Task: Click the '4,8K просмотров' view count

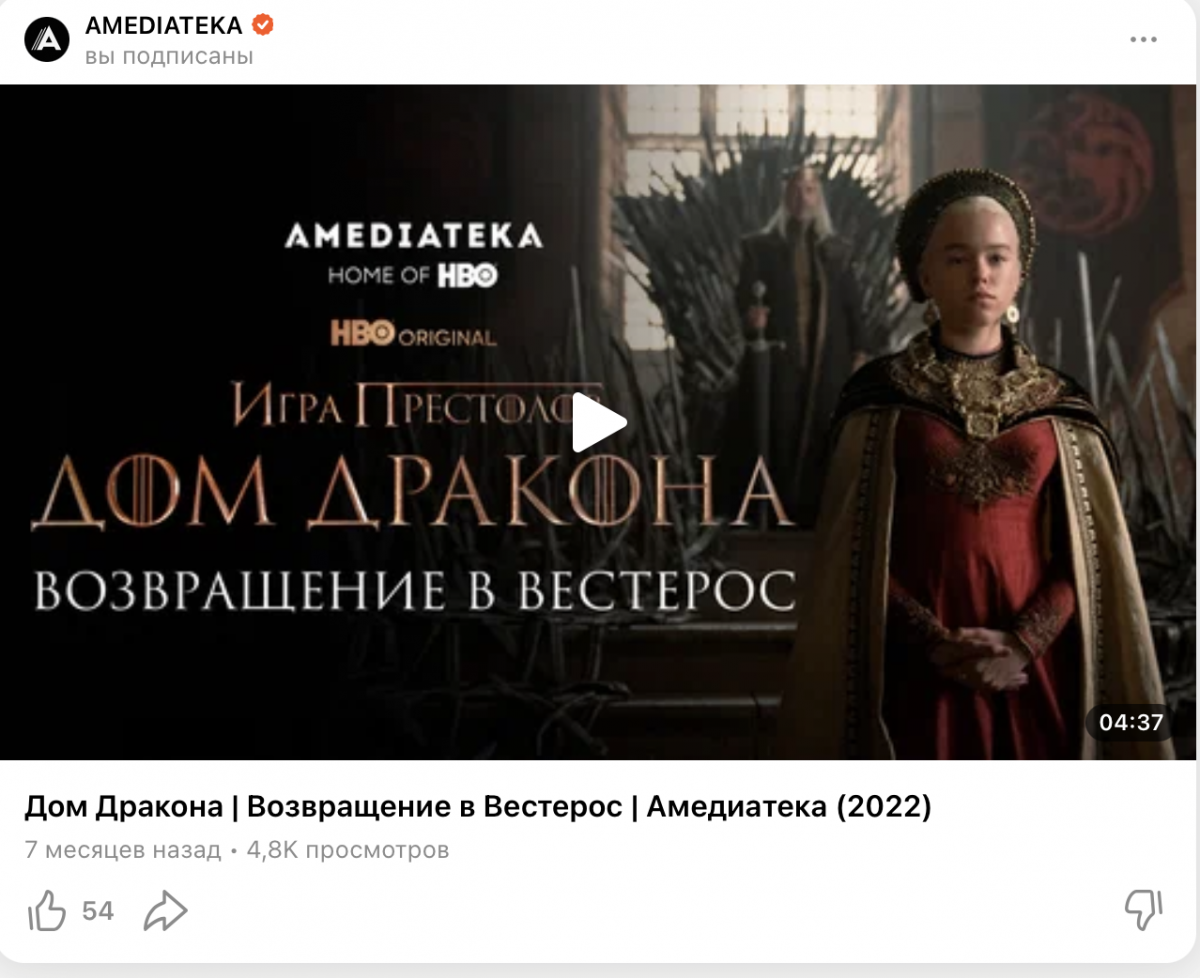Action: 347,851
